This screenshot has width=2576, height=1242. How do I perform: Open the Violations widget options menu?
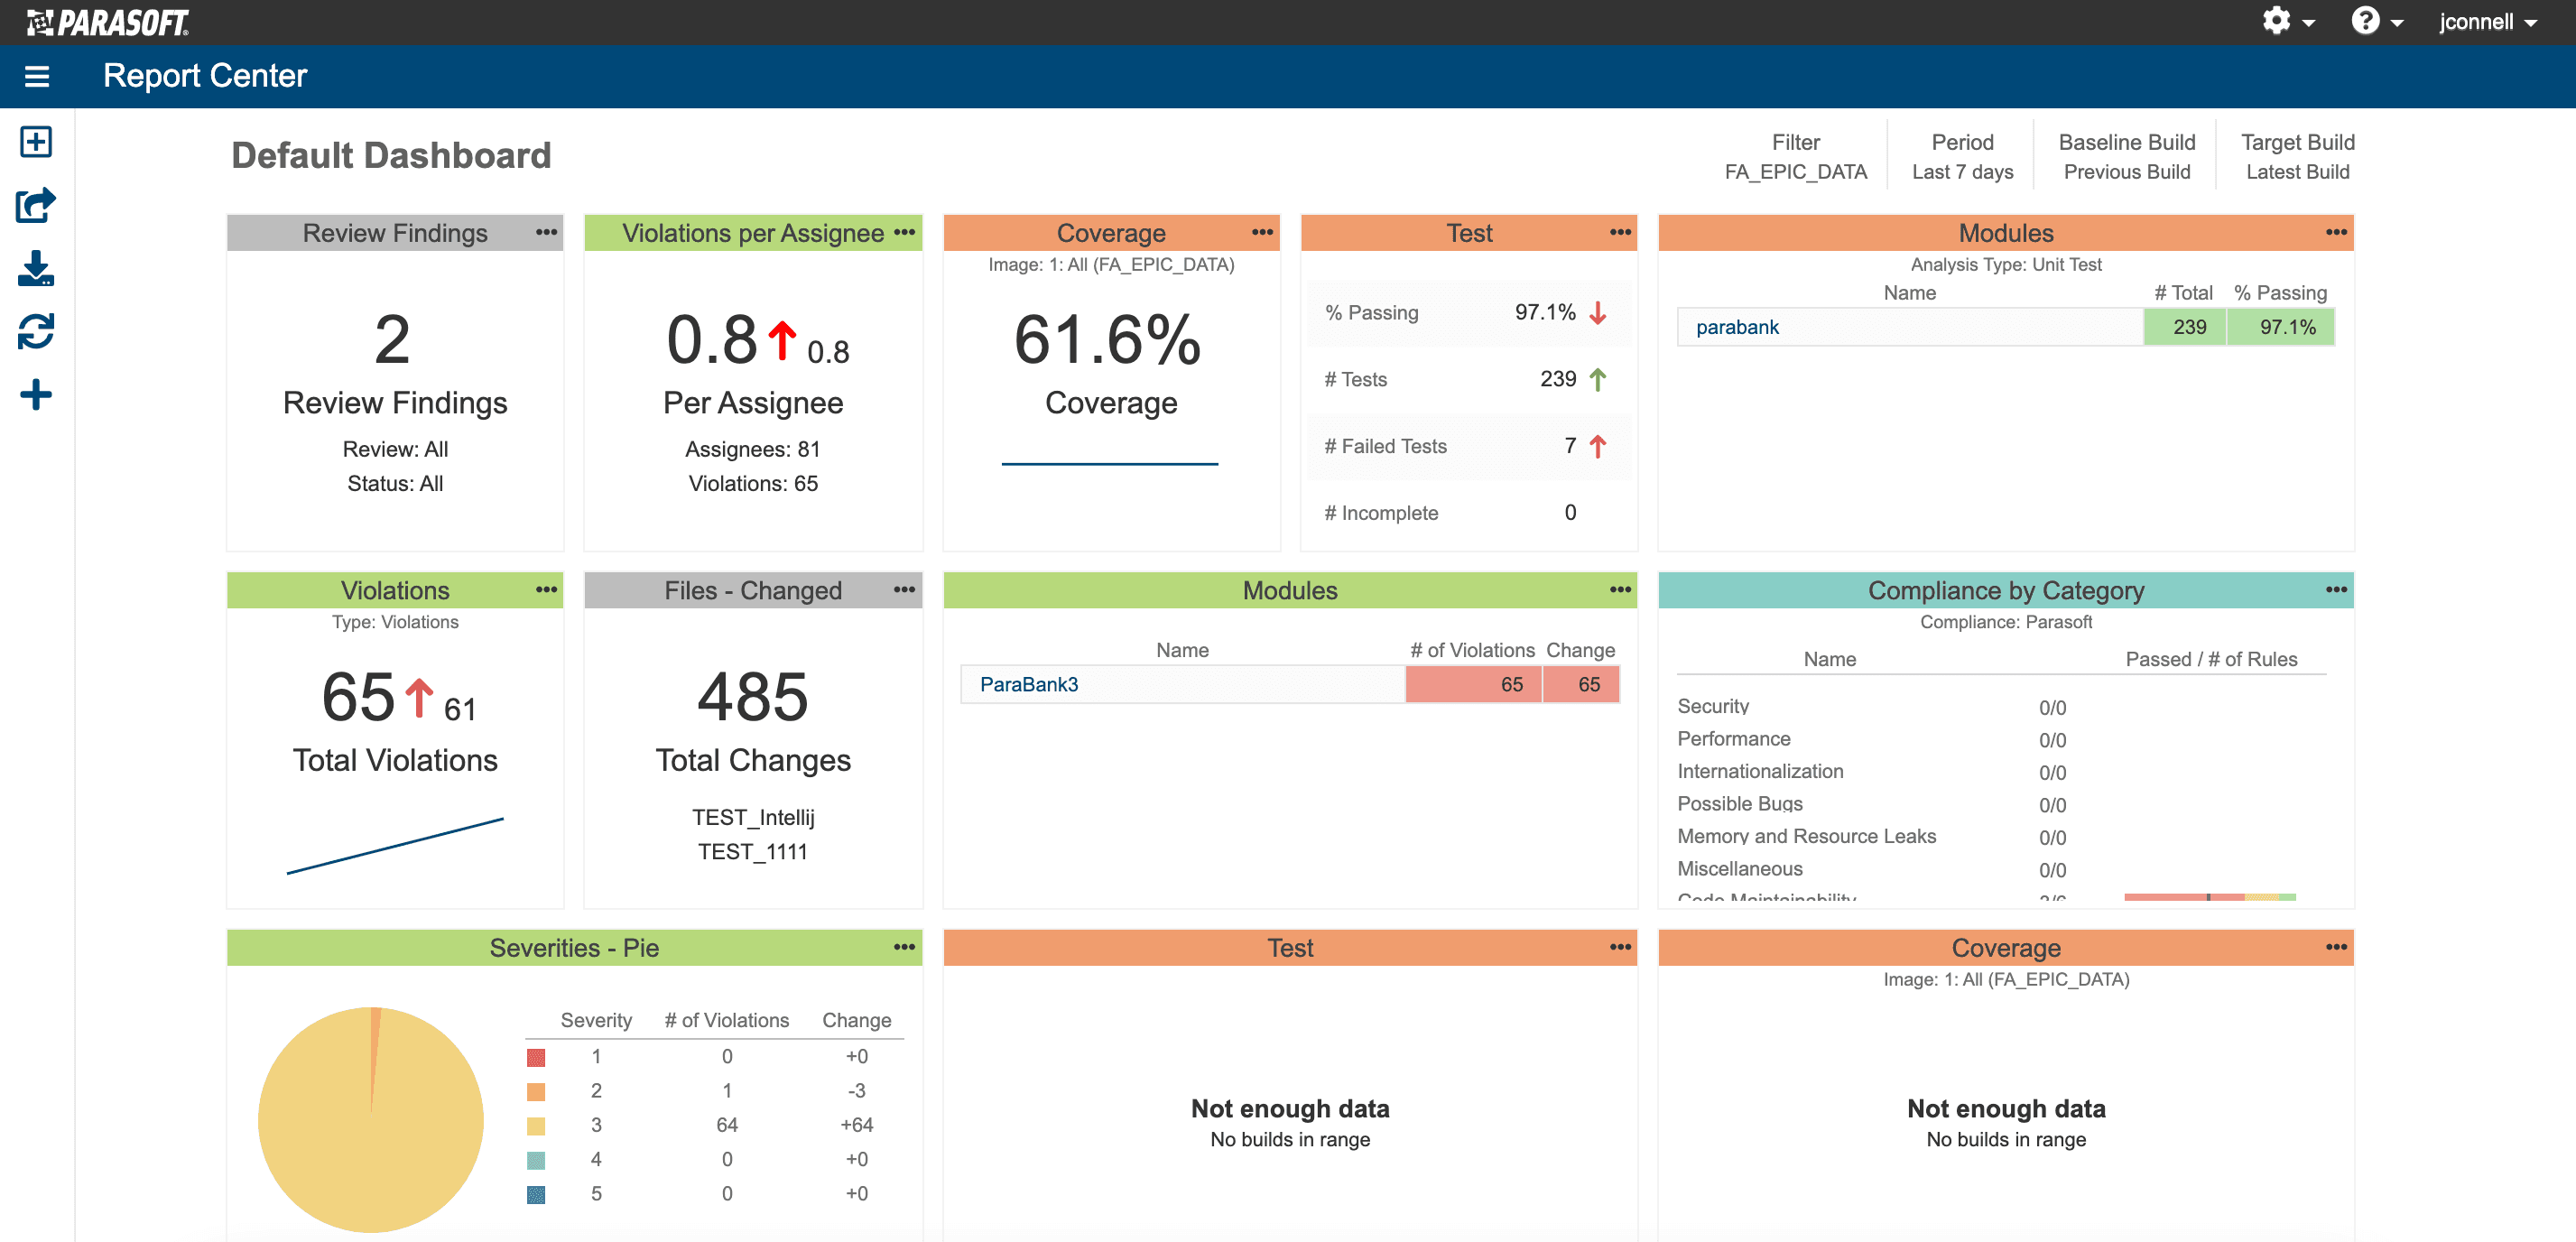click(546, 589)
